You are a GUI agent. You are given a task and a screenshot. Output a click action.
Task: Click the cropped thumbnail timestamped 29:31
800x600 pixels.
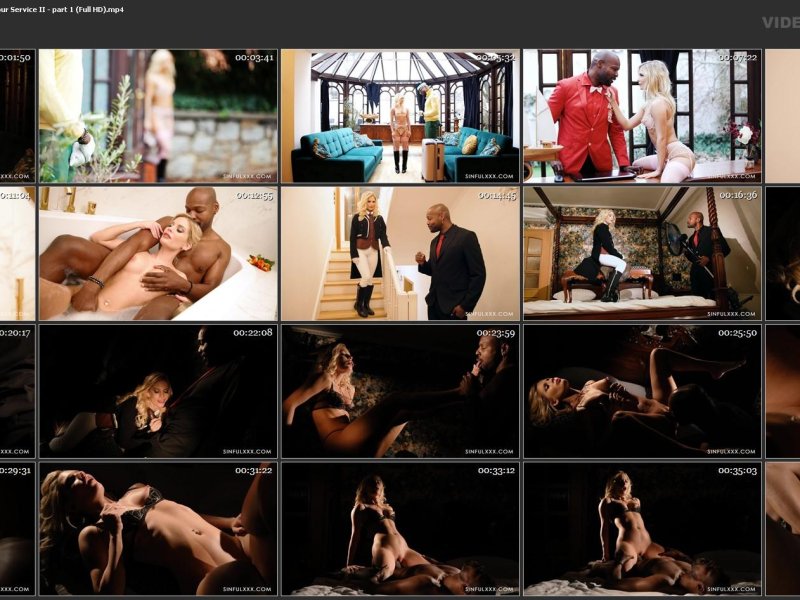17,528
